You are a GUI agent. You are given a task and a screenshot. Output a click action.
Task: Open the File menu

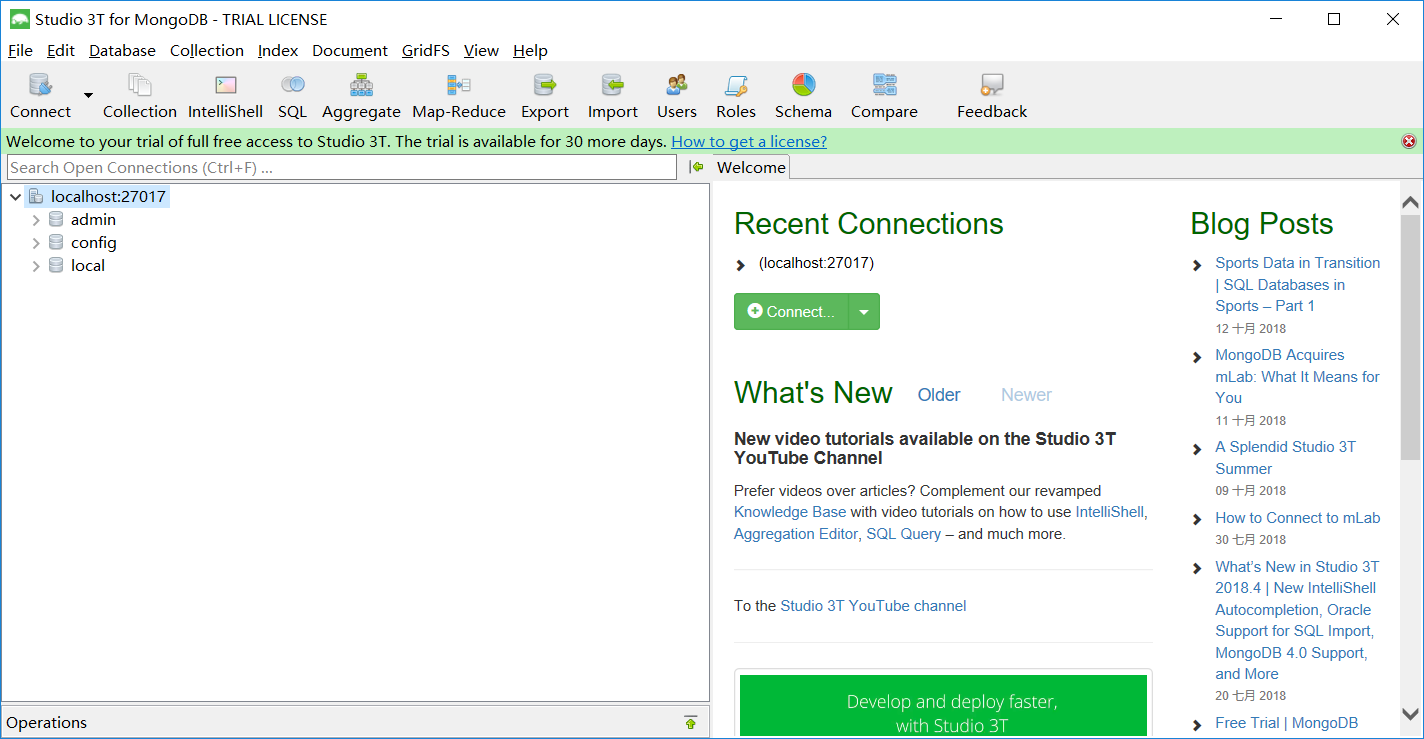(x=20, y=50)
